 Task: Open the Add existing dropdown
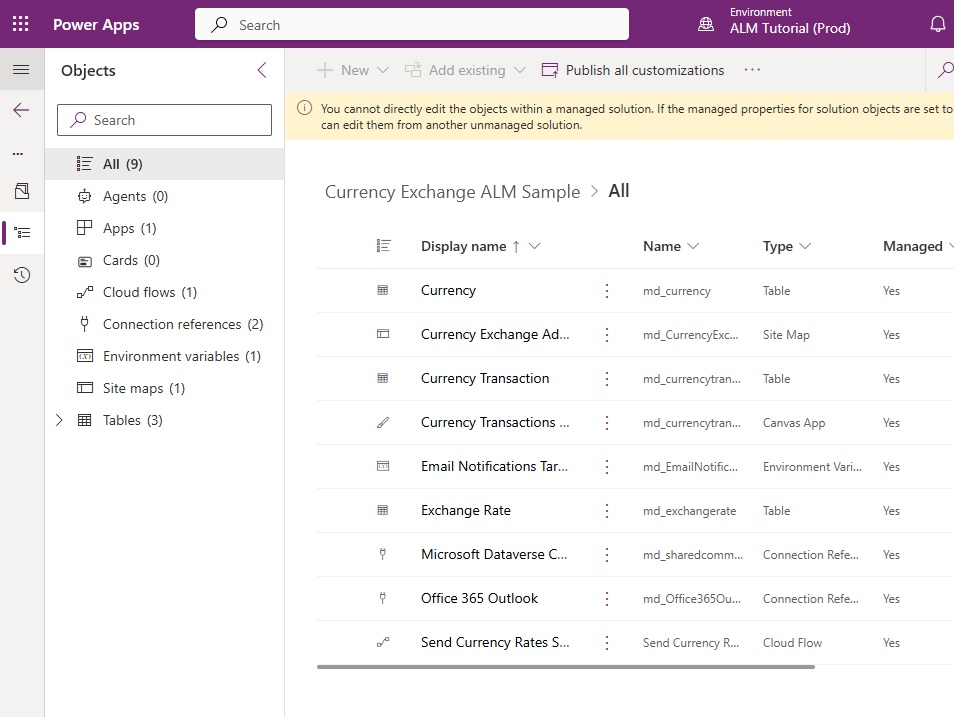(465, 70)
